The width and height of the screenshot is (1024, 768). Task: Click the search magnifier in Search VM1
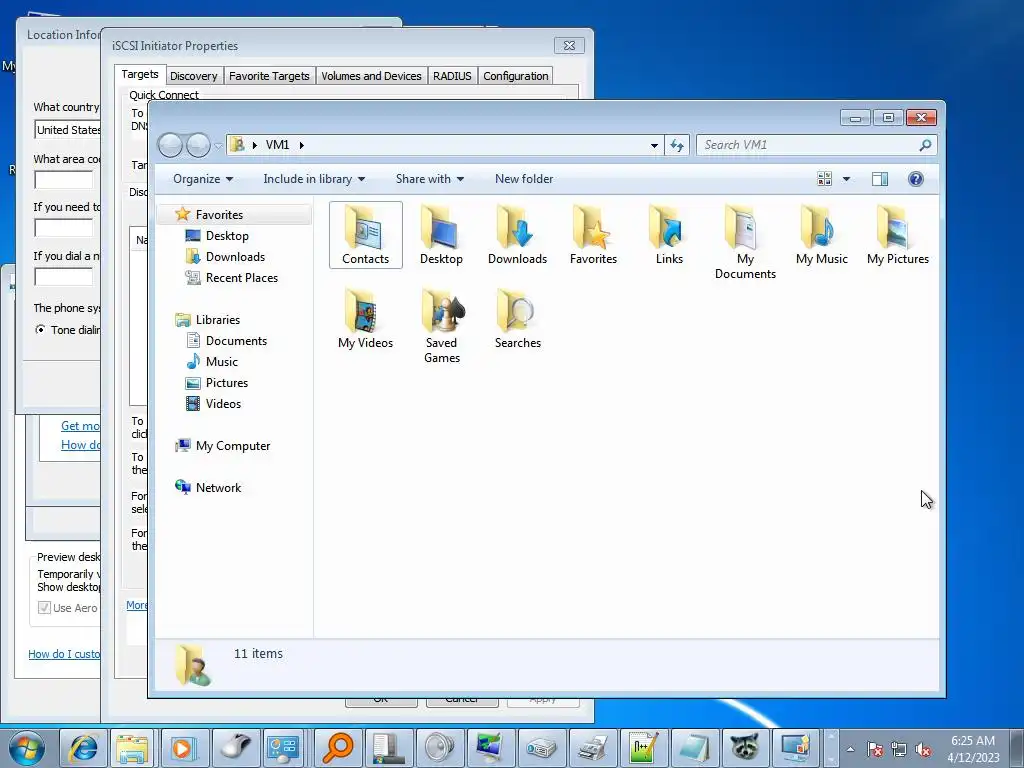click(x=925, y=145)
